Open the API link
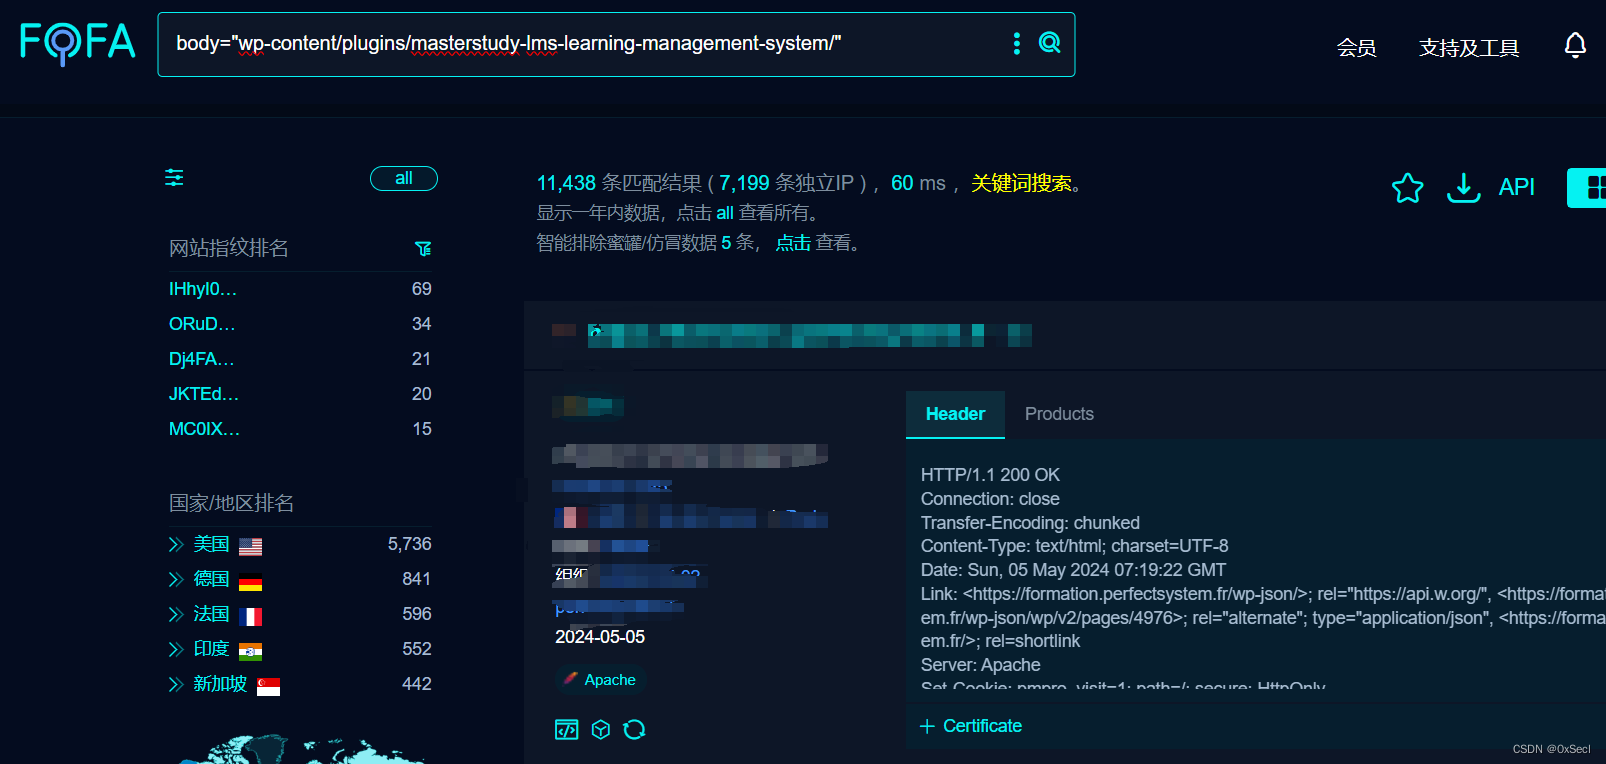The image size is (1606, 764). (1516, 187)
